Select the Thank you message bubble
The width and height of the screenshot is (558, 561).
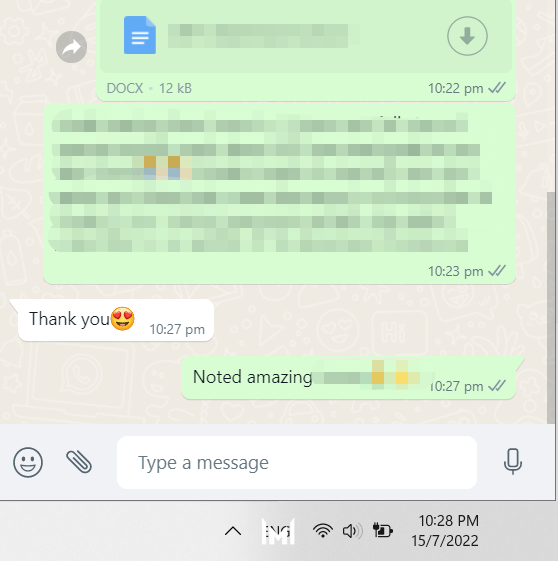pyautogui.click(x=116, y=320)
